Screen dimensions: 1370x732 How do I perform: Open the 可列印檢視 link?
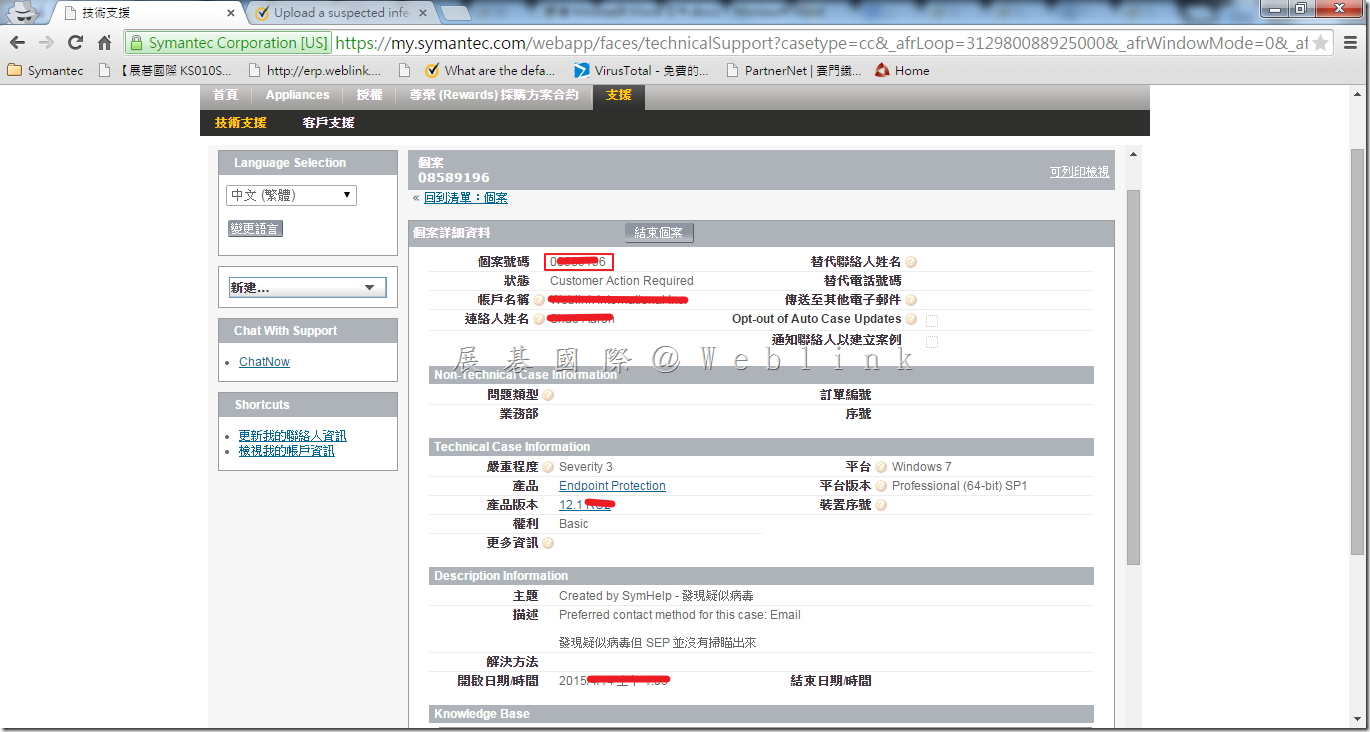click(x=1079, y=172)
